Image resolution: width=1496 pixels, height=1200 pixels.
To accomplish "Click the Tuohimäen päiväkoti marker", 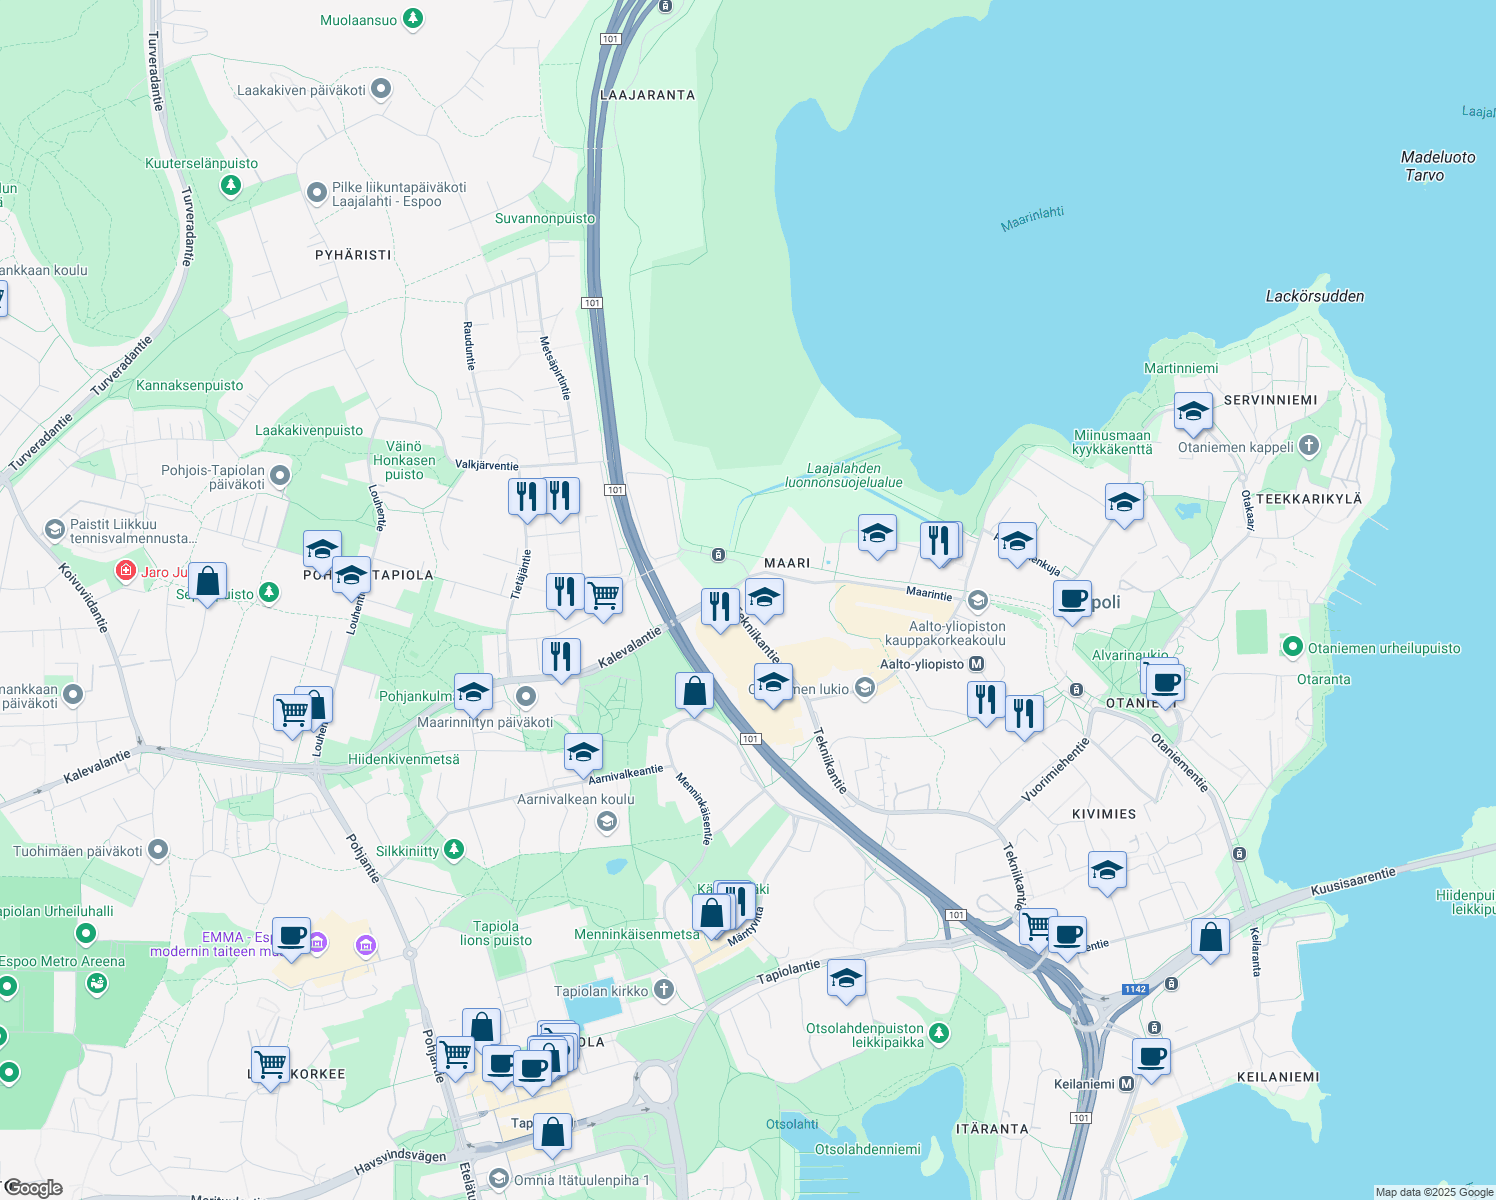I will tap(158, 850).
